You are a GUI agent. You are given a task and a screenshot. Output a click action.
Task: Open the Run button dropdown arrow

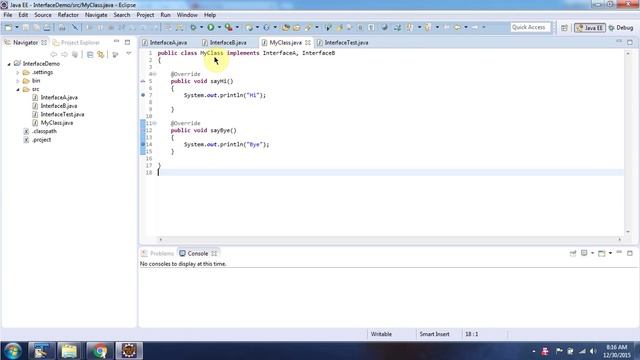(219, 27)
